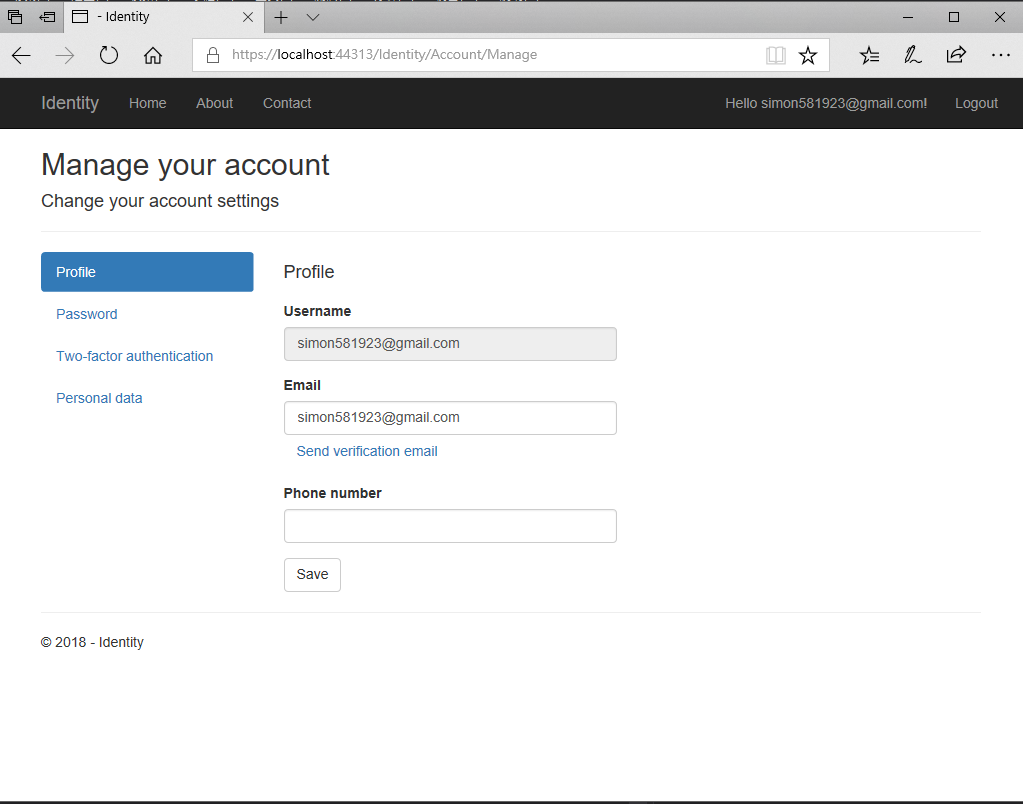Focus the Phone number input field

pyautogui.click(x=450, y=526)
